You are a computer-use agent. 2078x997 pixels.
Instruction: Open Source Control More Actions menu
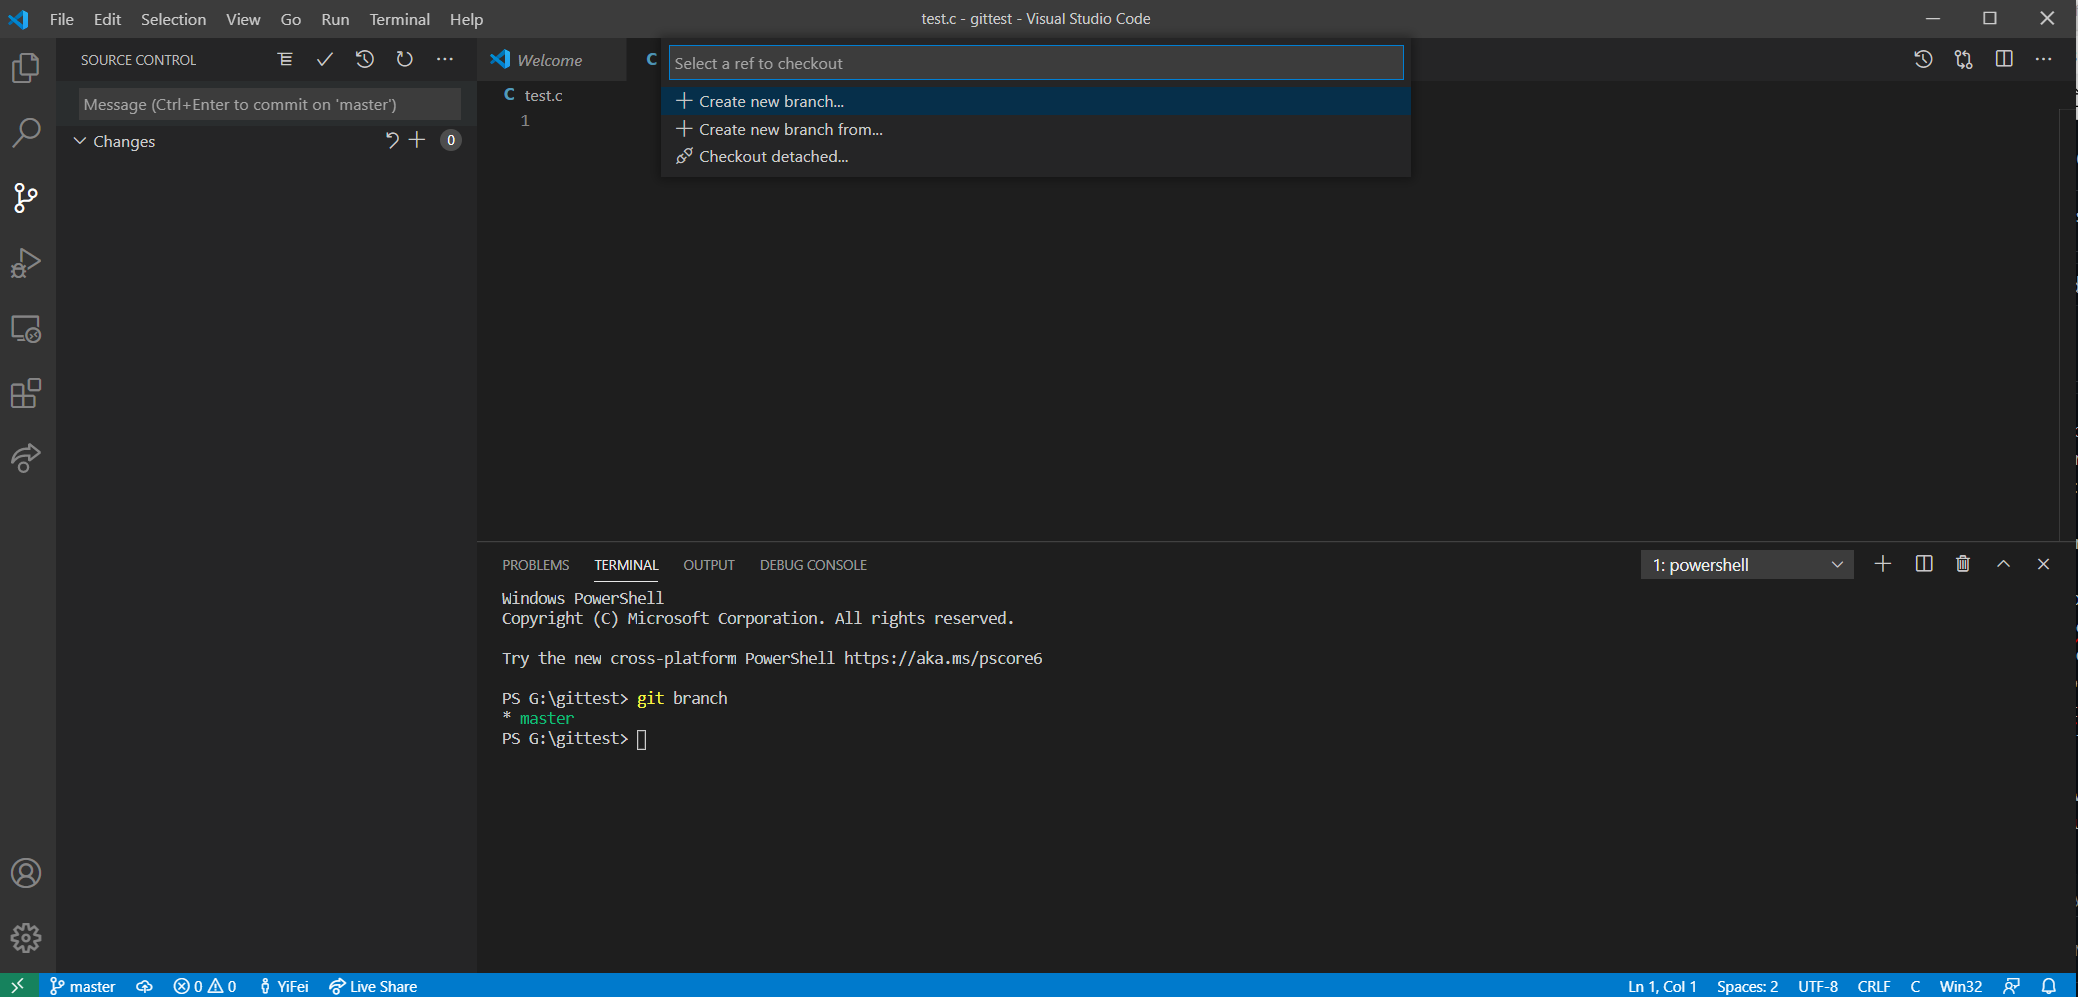tap(445, 59)
